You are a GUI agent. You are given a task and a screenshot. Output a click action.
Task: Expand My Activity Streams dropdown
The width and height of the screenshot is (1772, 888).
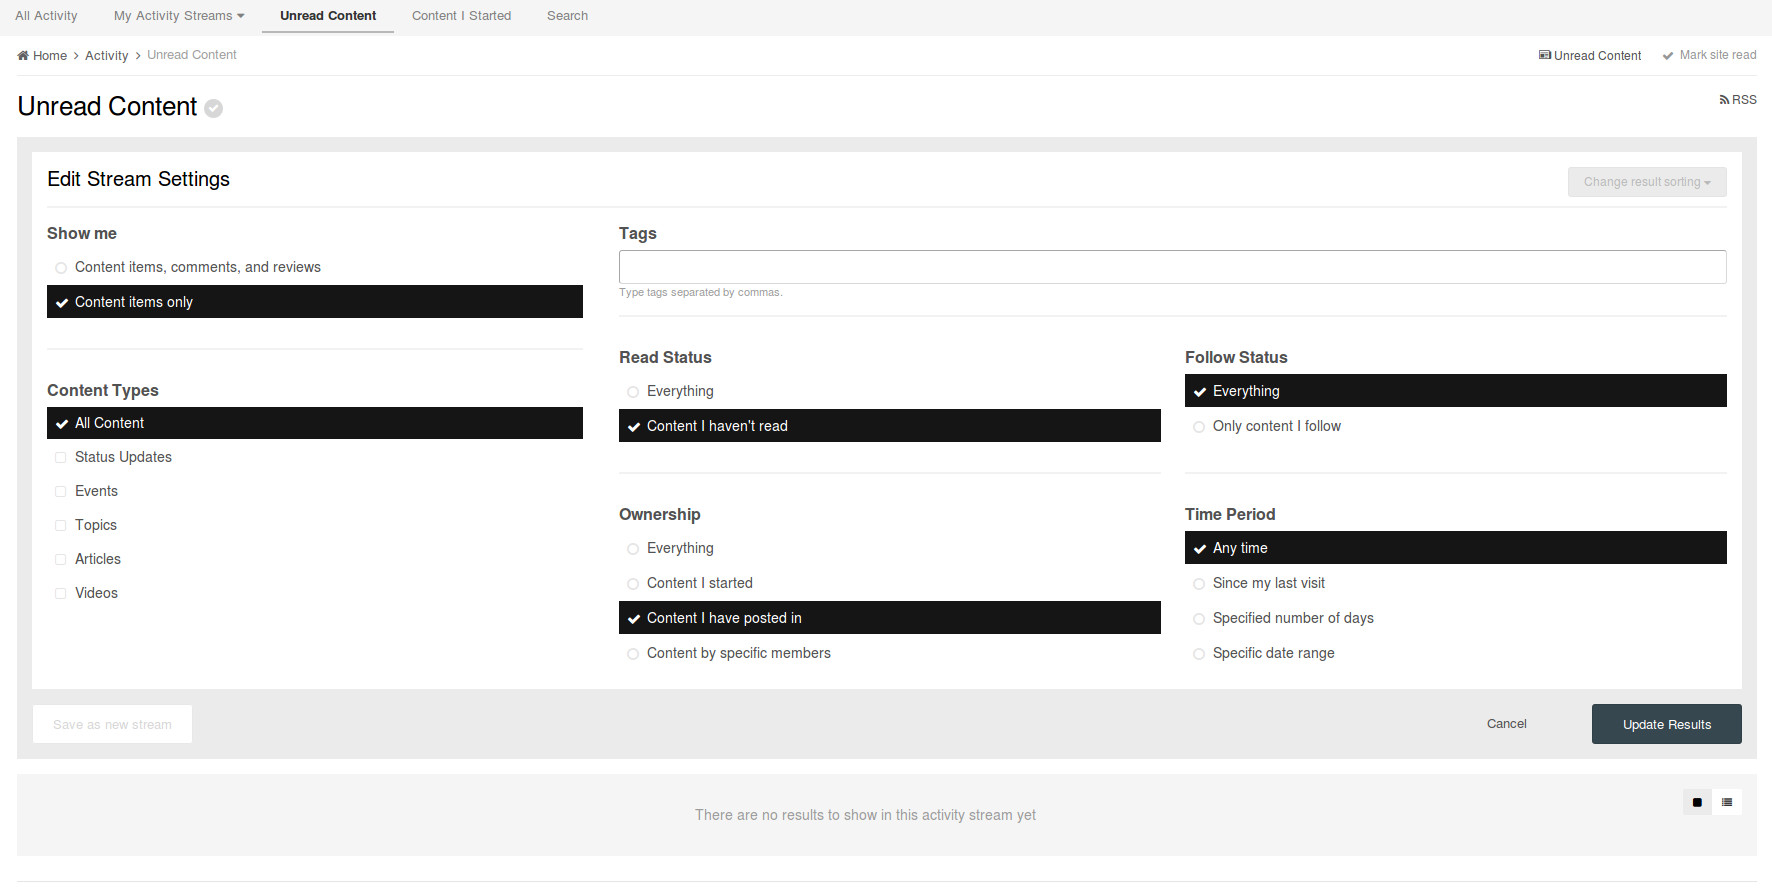click(x=178, y=16)
